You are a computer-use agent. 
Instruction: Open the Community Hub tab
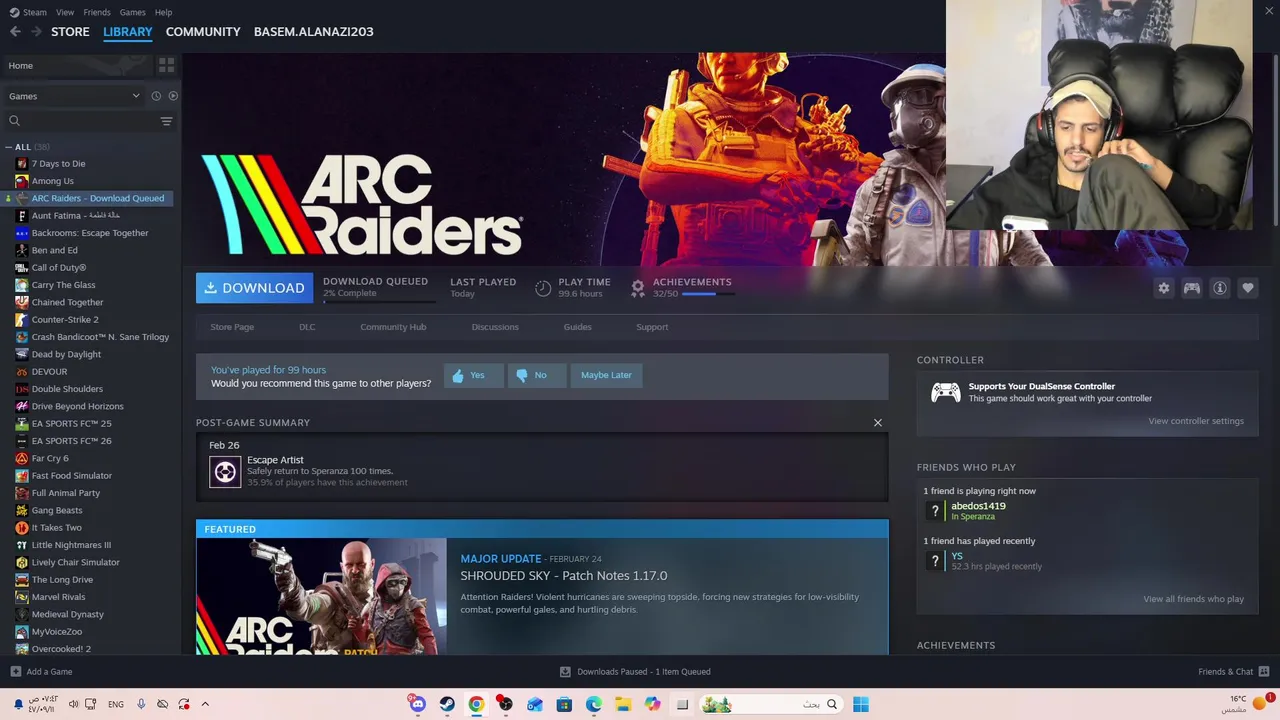pos(393,327)
